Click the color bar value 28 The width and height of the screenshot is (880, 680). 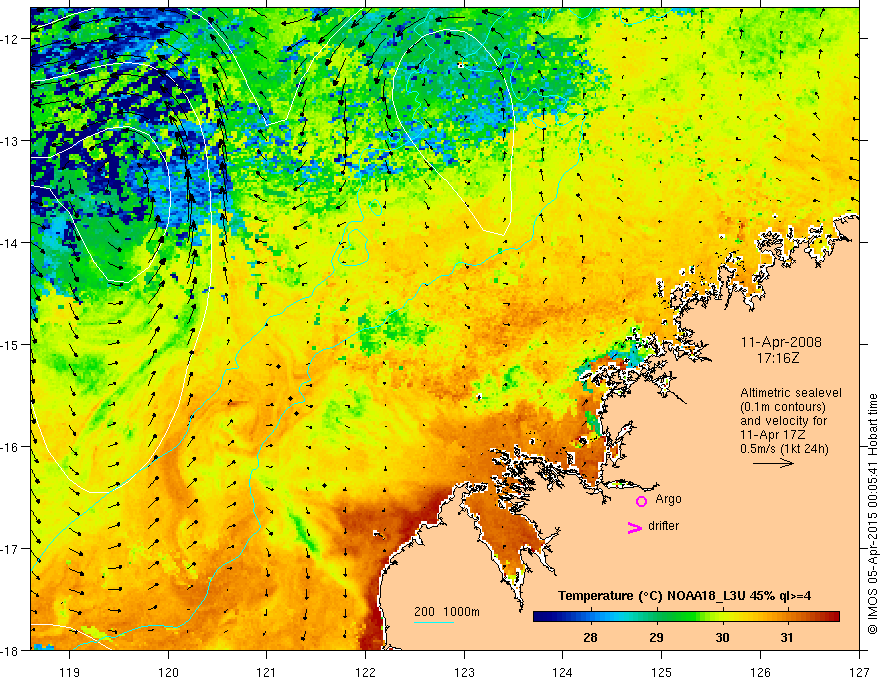click(x=590, y=637)
